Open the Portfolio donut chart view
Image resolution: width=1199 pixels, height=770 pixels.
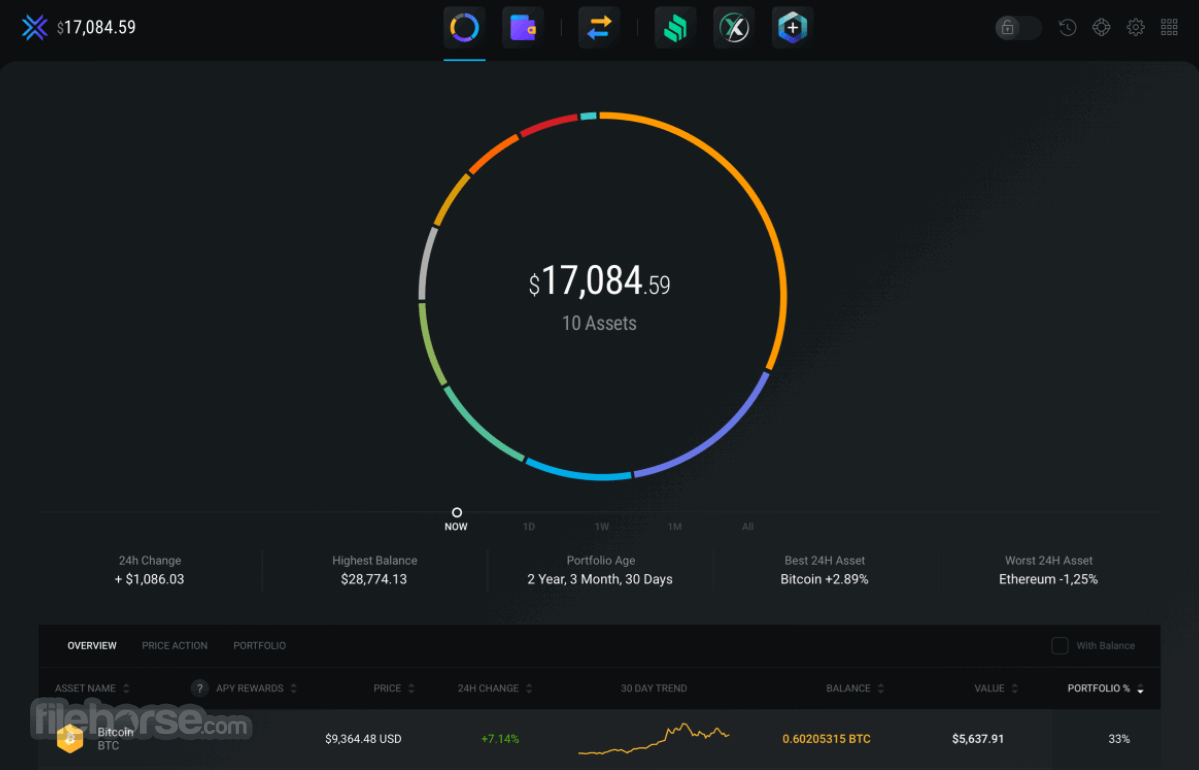[463, 27]
